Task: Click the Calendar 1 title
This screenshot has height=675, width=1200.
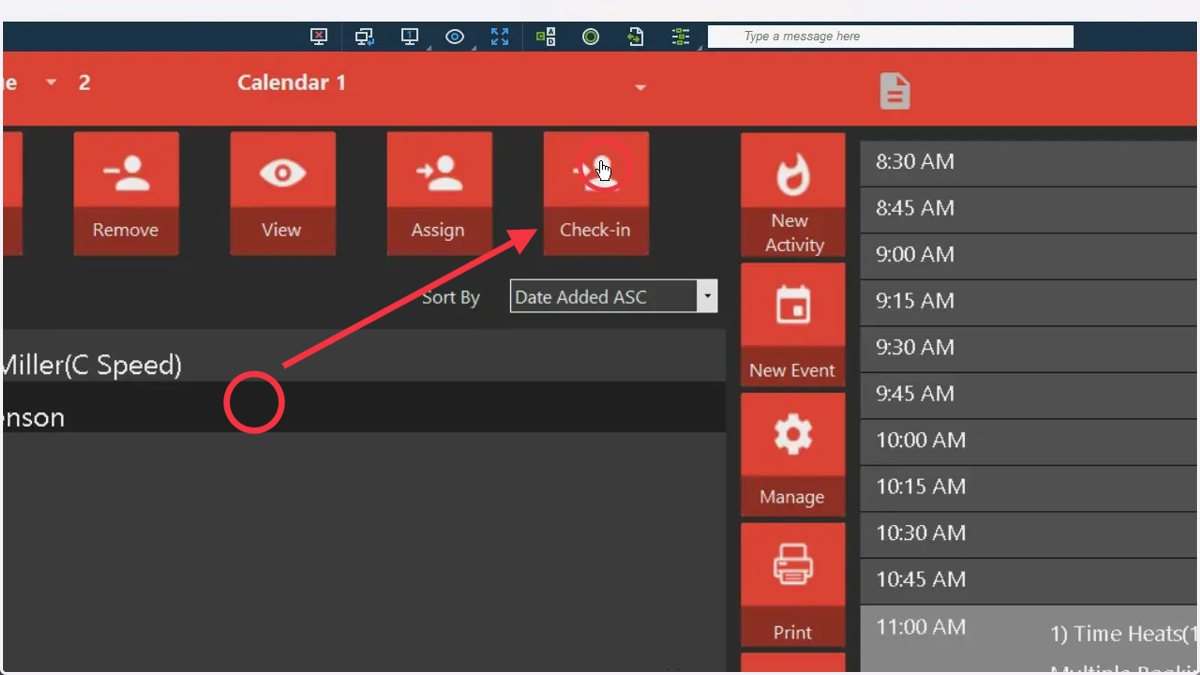Action: tap(291, 83)
